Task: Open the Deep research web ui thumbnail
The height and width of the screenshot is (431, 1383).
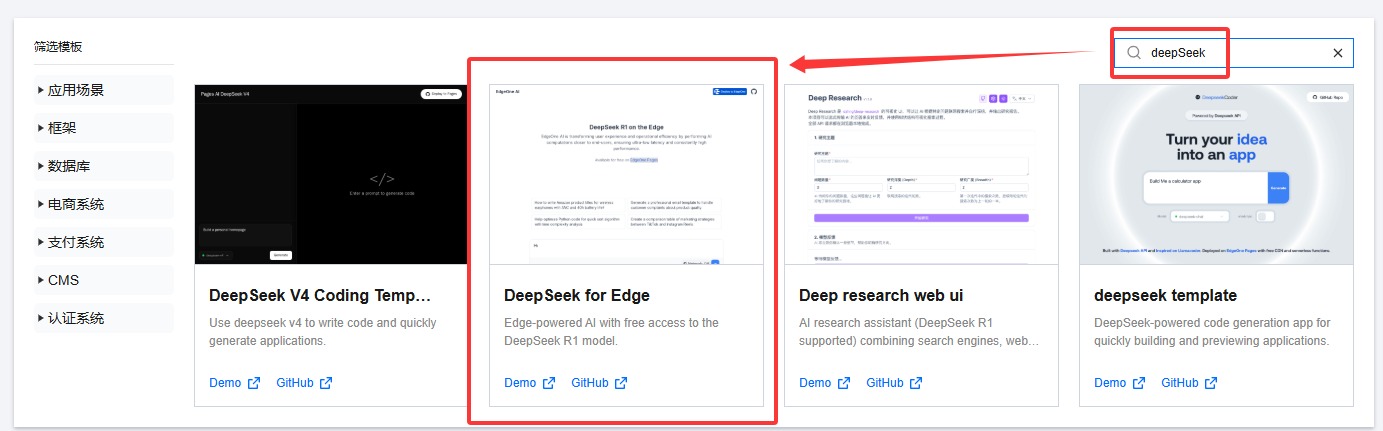Action: pyautogui.click(x=921, y=174)
